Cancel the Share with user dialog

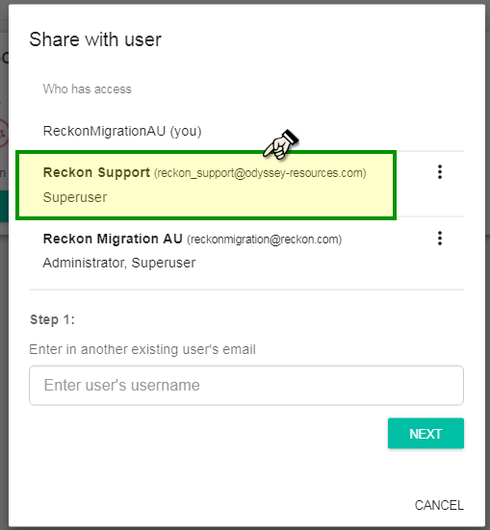[439, 505]
